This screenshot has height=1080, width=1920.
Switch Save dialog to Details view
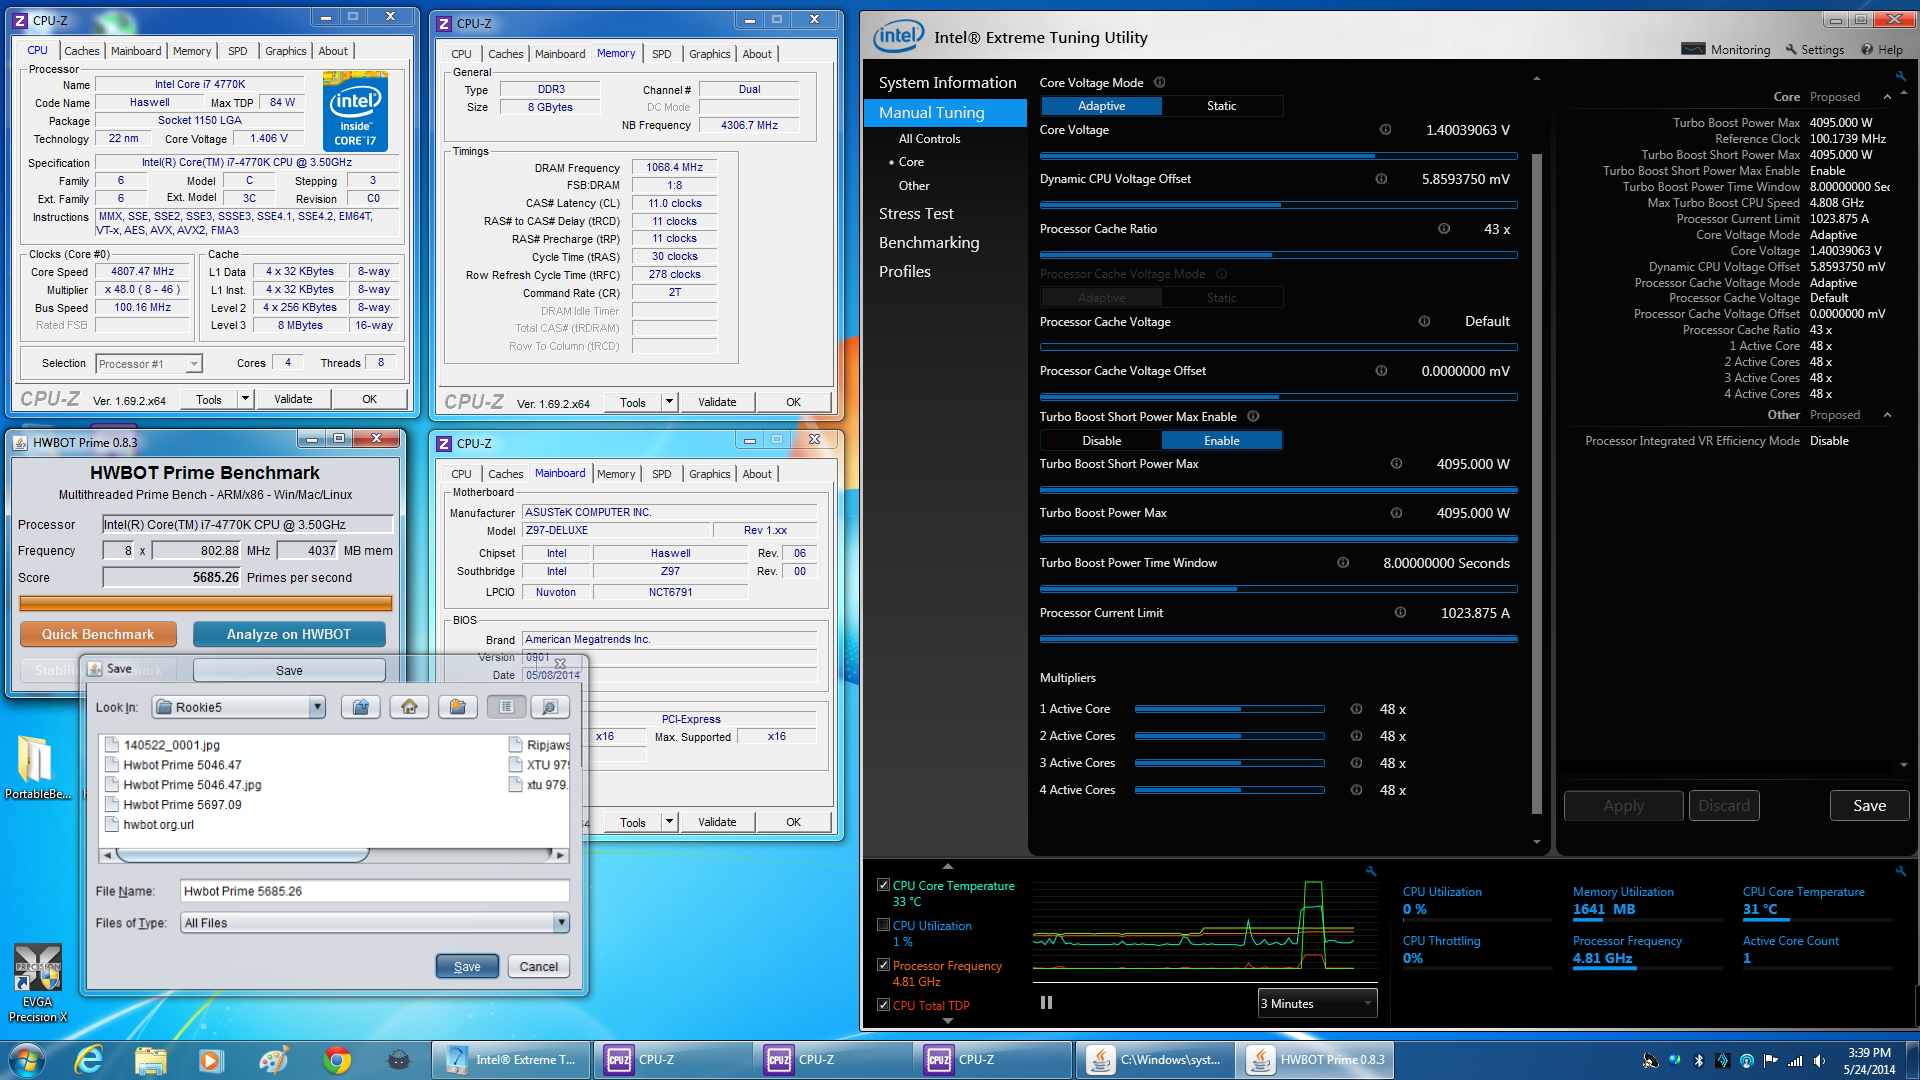[x=549, y=707]
